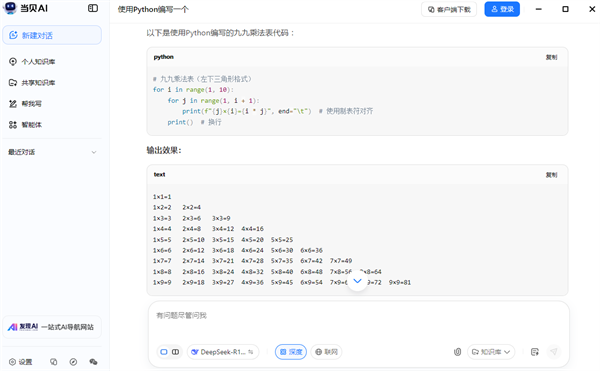Start a new chat with 新建对话

52,35
